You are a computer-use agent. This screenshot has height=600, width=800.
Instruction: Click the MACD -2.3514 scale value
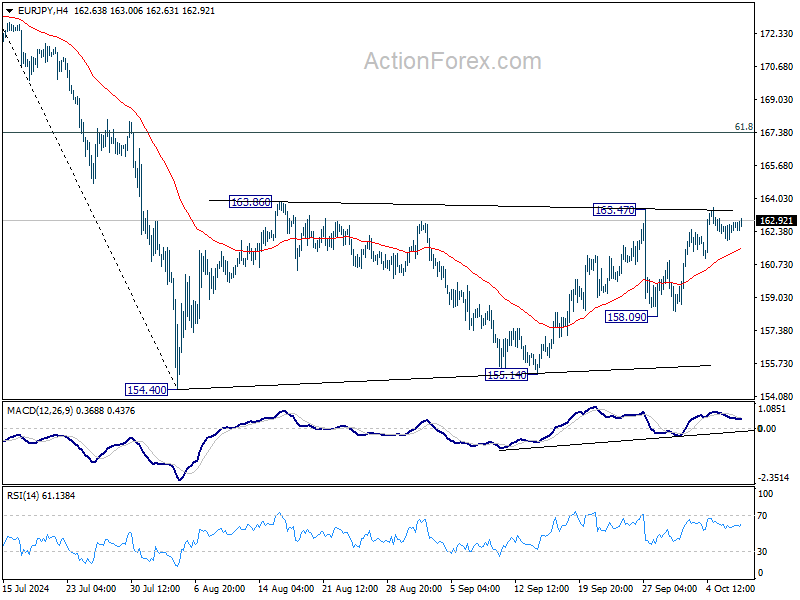[773, 478]
